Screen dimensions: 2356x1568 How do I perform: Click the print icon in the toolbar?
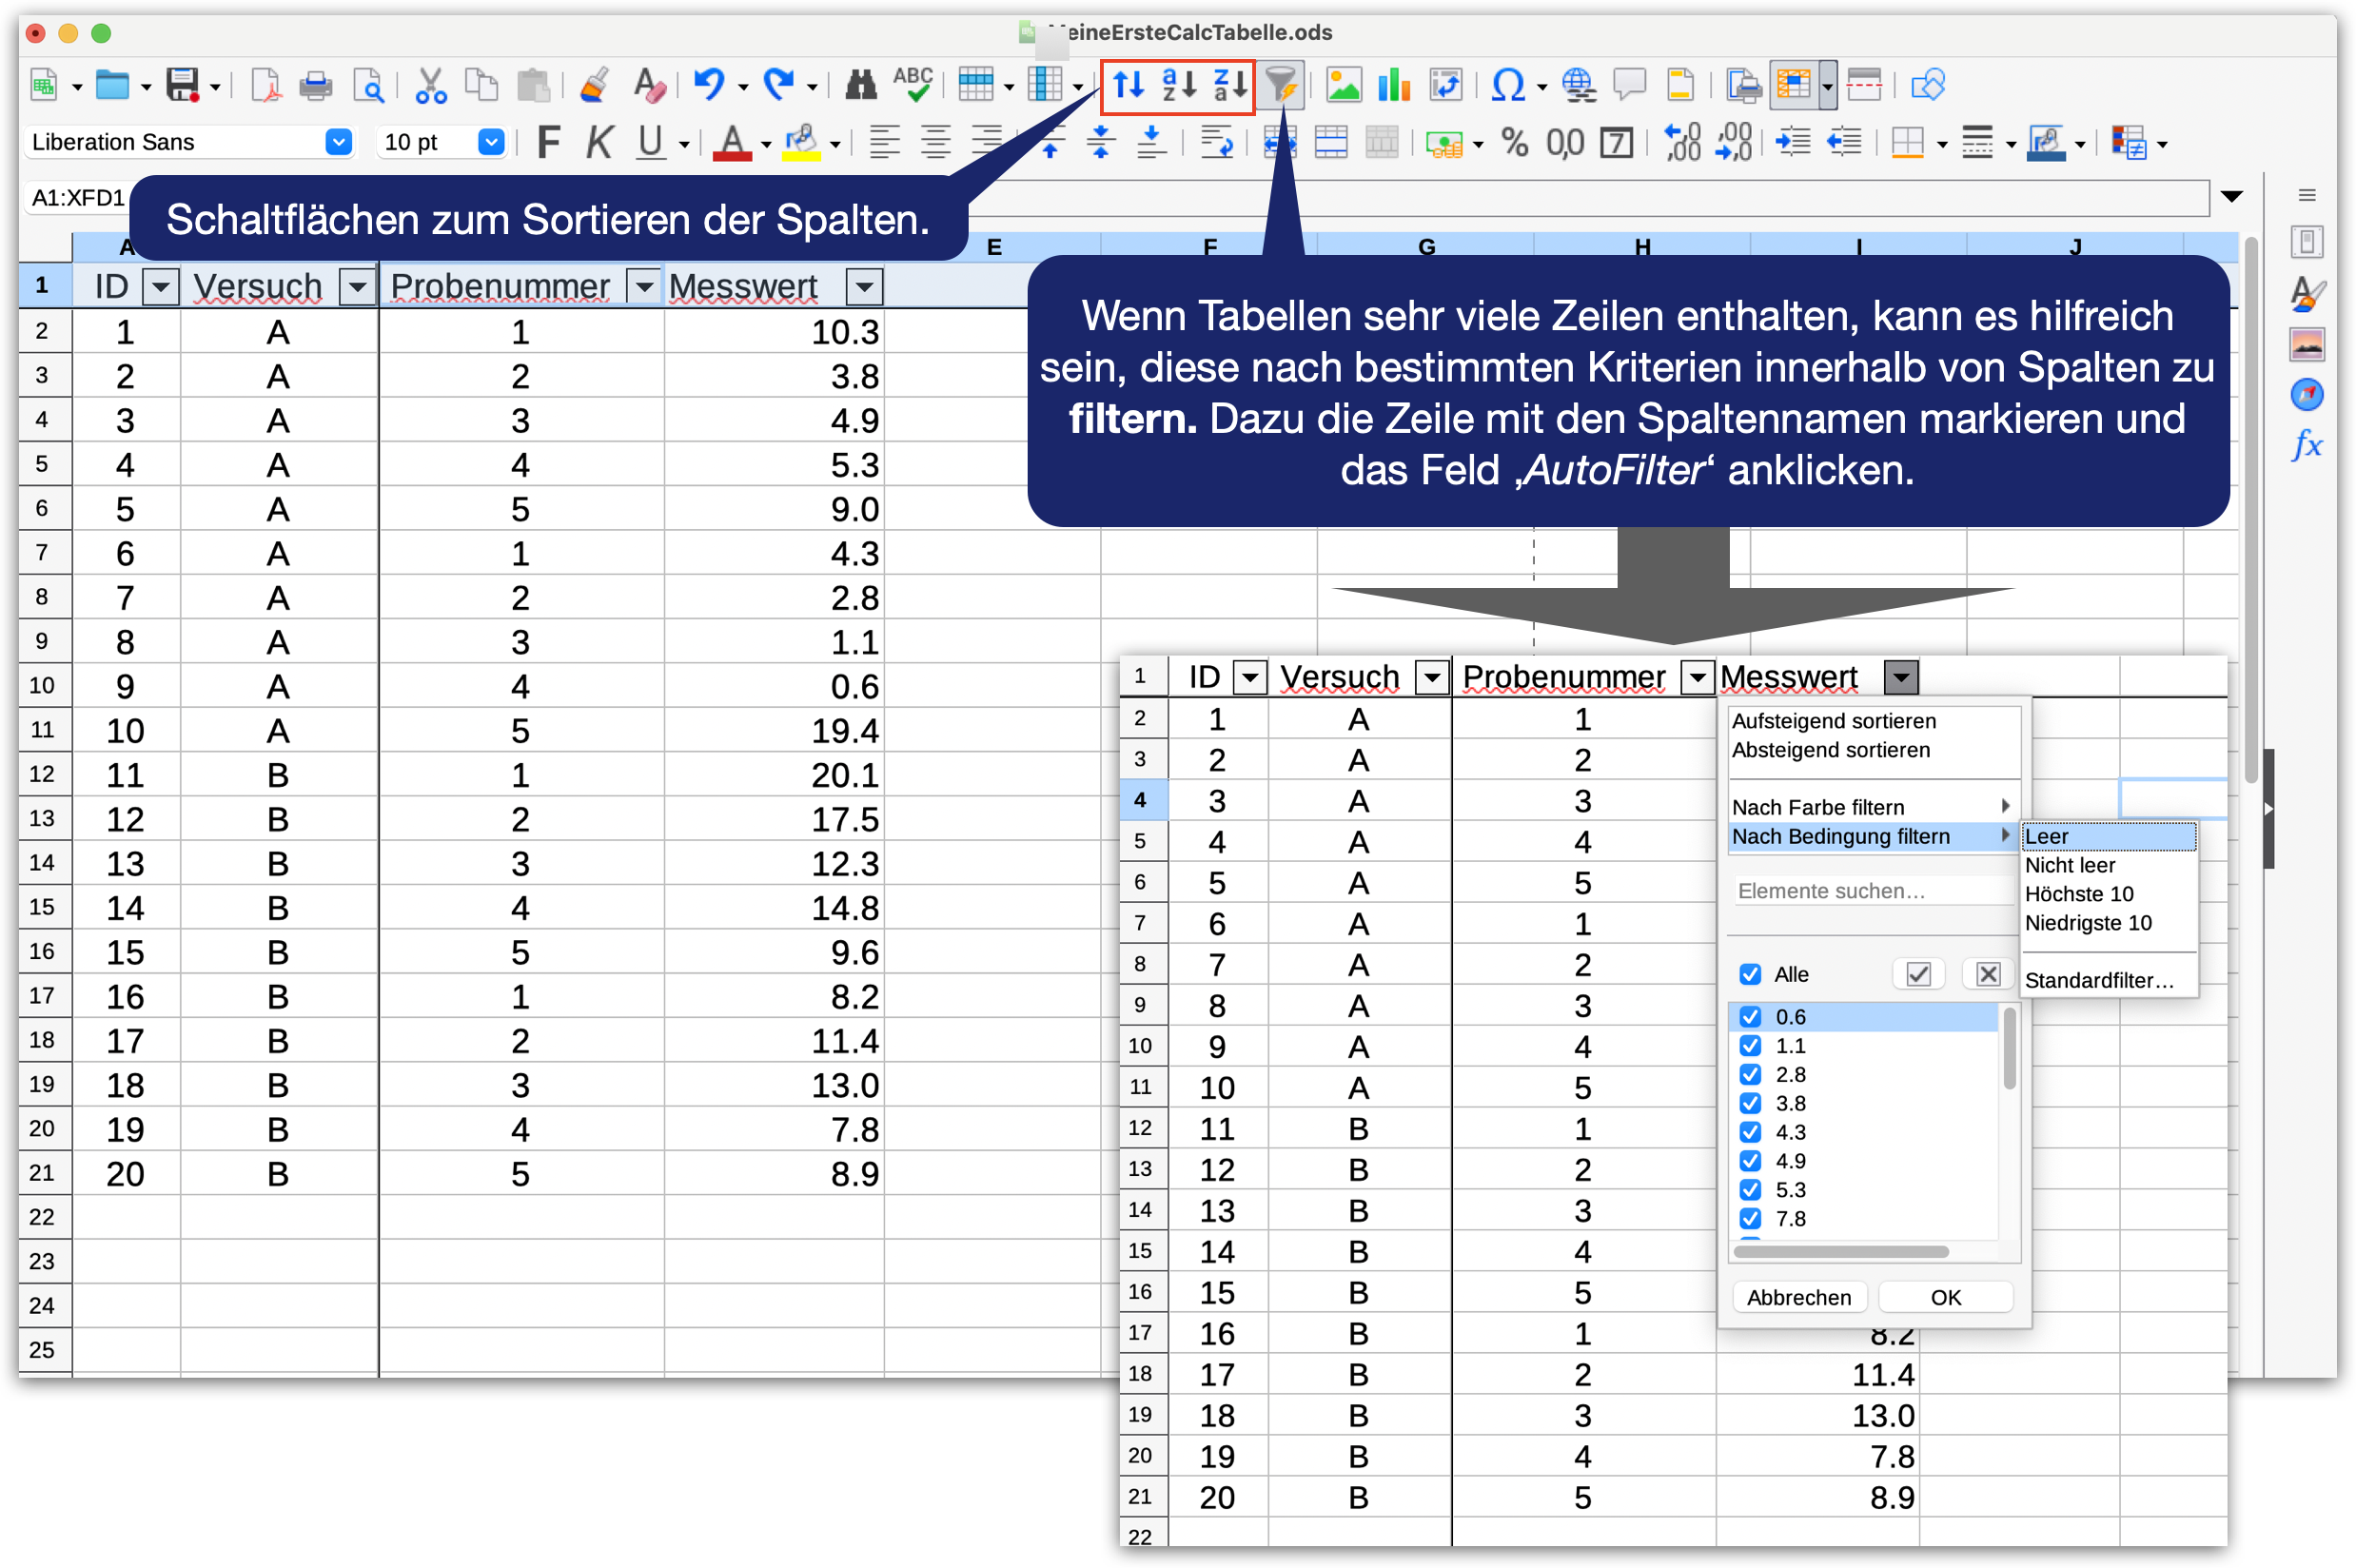click(316, 86)
